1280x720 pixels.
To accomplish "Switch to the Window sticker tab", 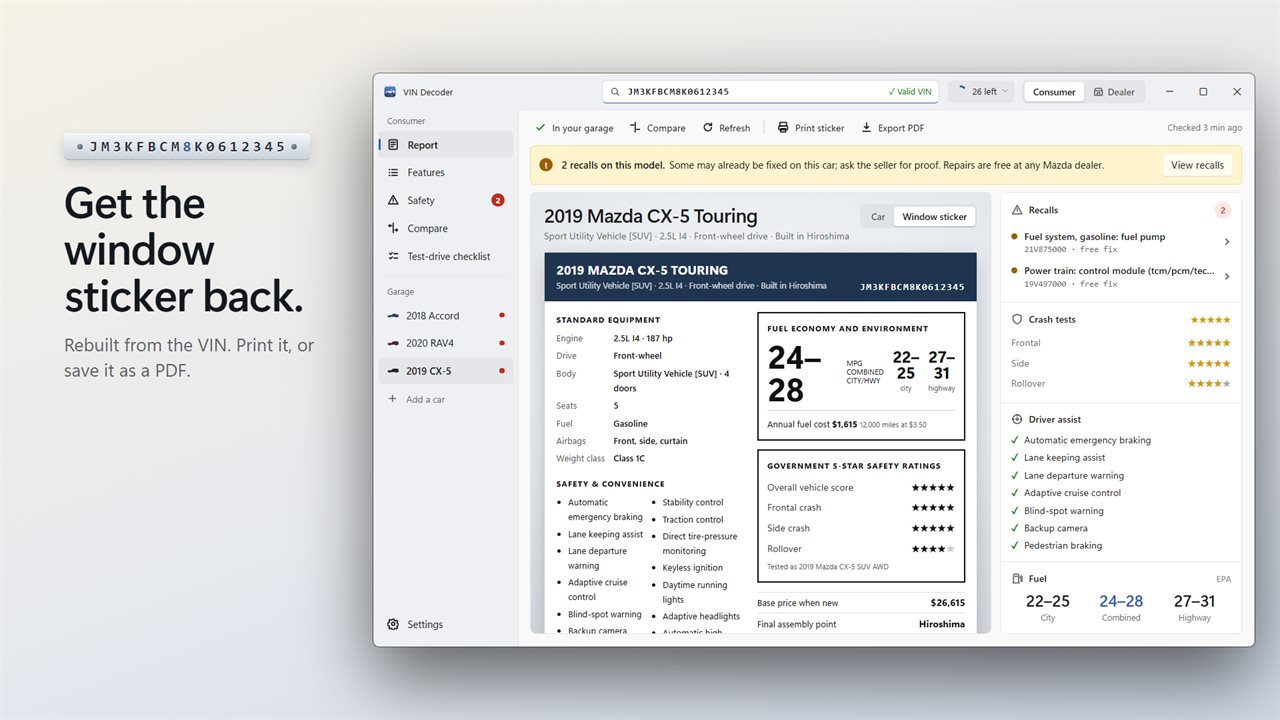I will (934, 216).
